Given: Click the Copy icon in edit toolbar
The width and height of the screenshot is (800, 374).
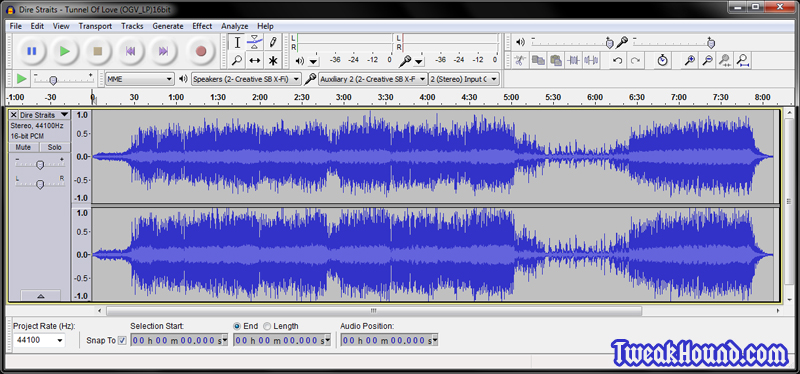Looking at the screenshot, I should (x=538, y=60).
